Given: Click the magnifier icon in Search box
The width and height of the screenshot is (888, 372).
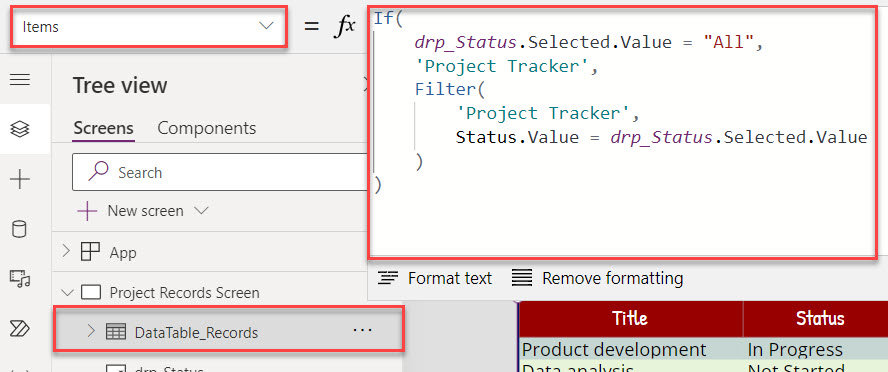Looking at the screenshot, I should 99,171.
